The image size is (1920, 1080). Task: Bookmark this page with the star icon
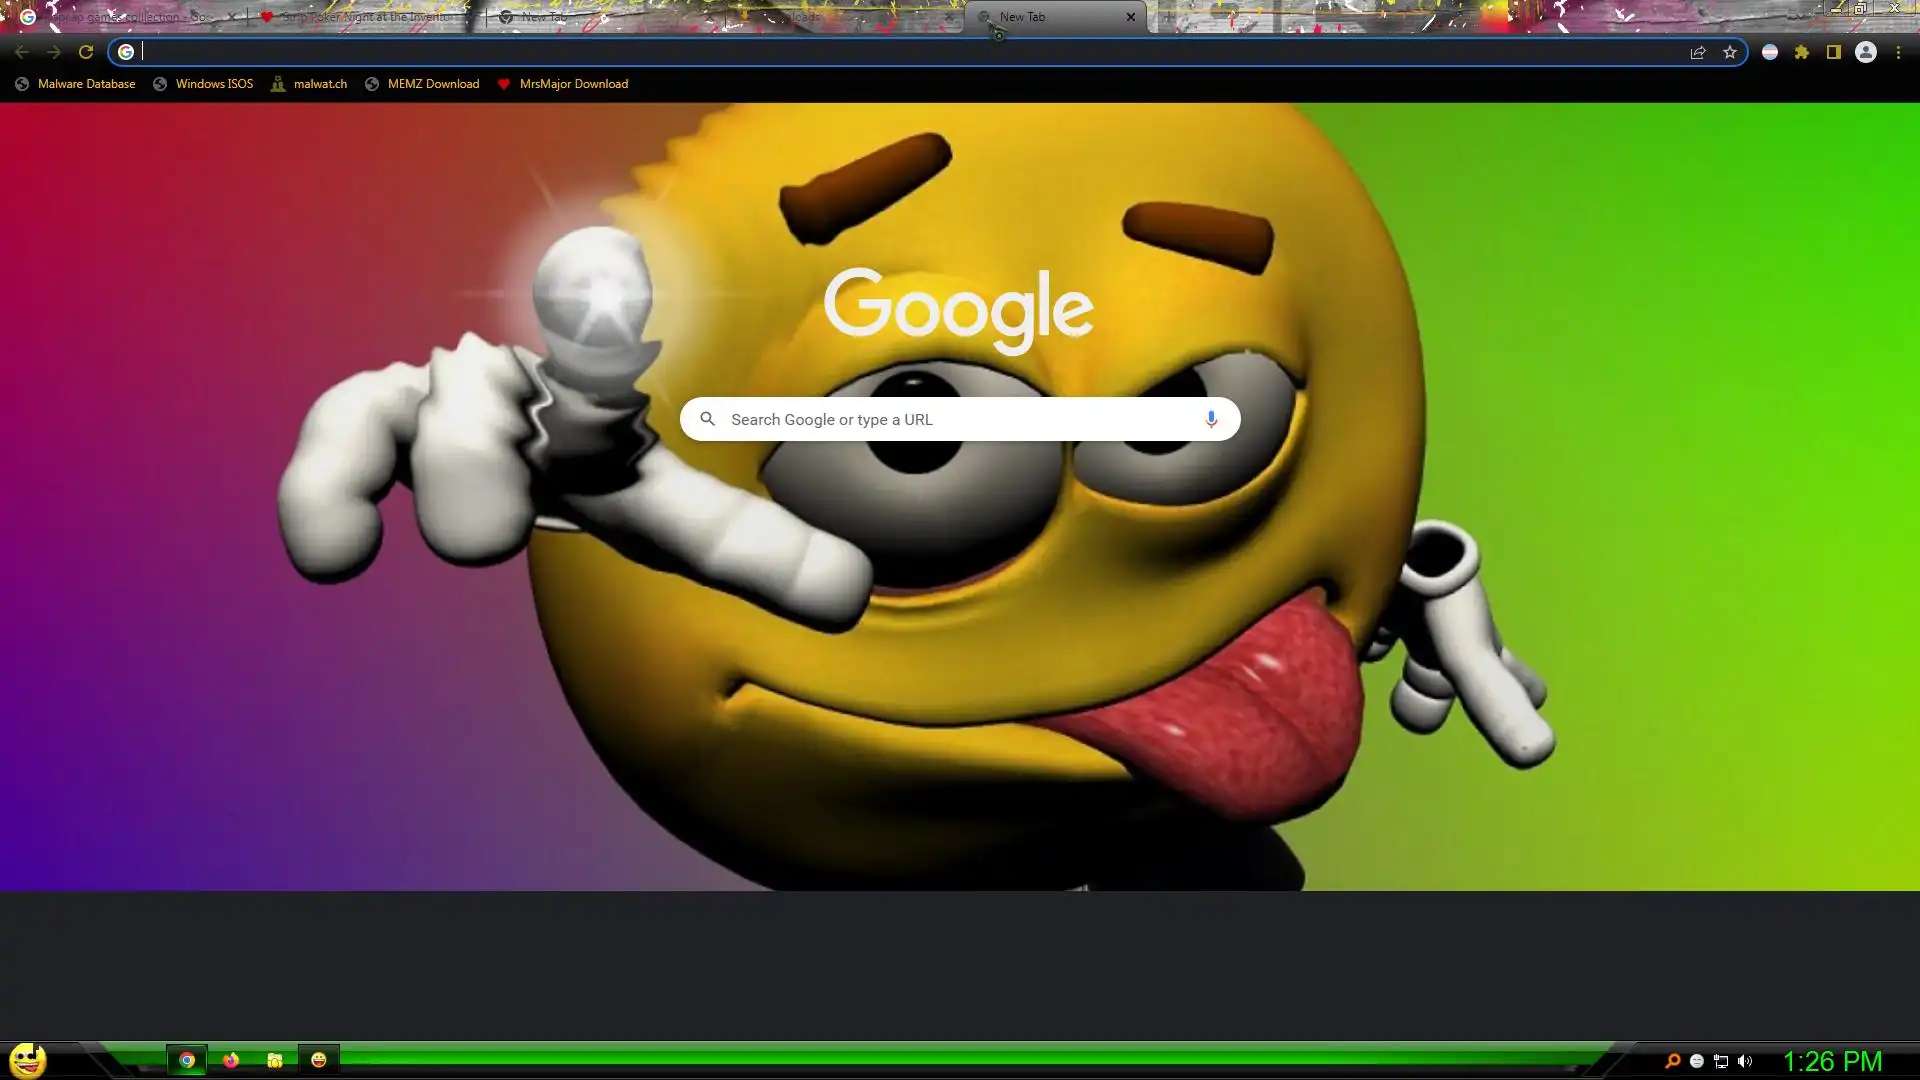(x=1730, y=52)
